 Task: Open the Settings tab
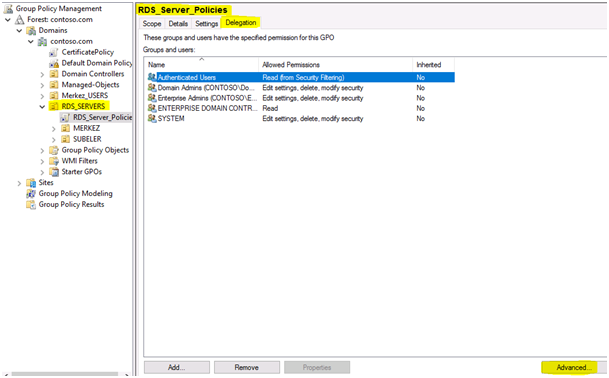tap(206, 24)
